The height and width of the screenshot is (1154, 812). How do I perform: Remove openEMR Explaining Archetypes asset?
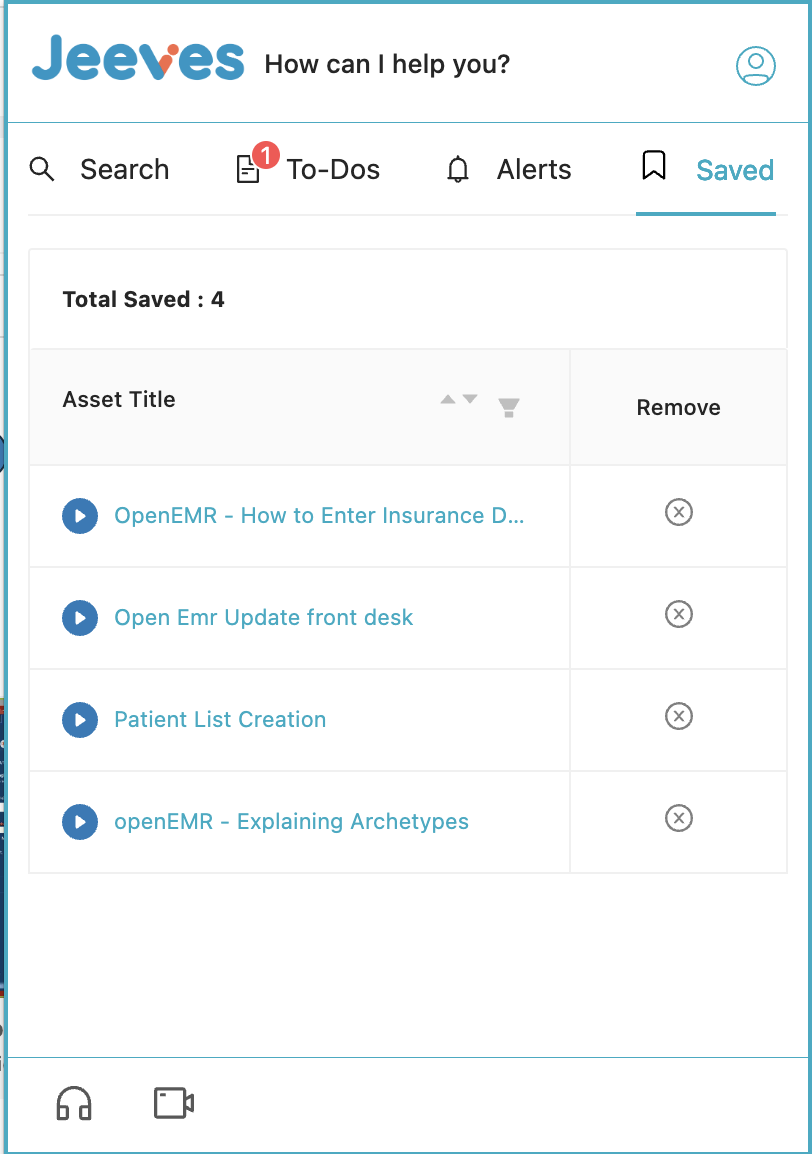[x=679, y=819]
